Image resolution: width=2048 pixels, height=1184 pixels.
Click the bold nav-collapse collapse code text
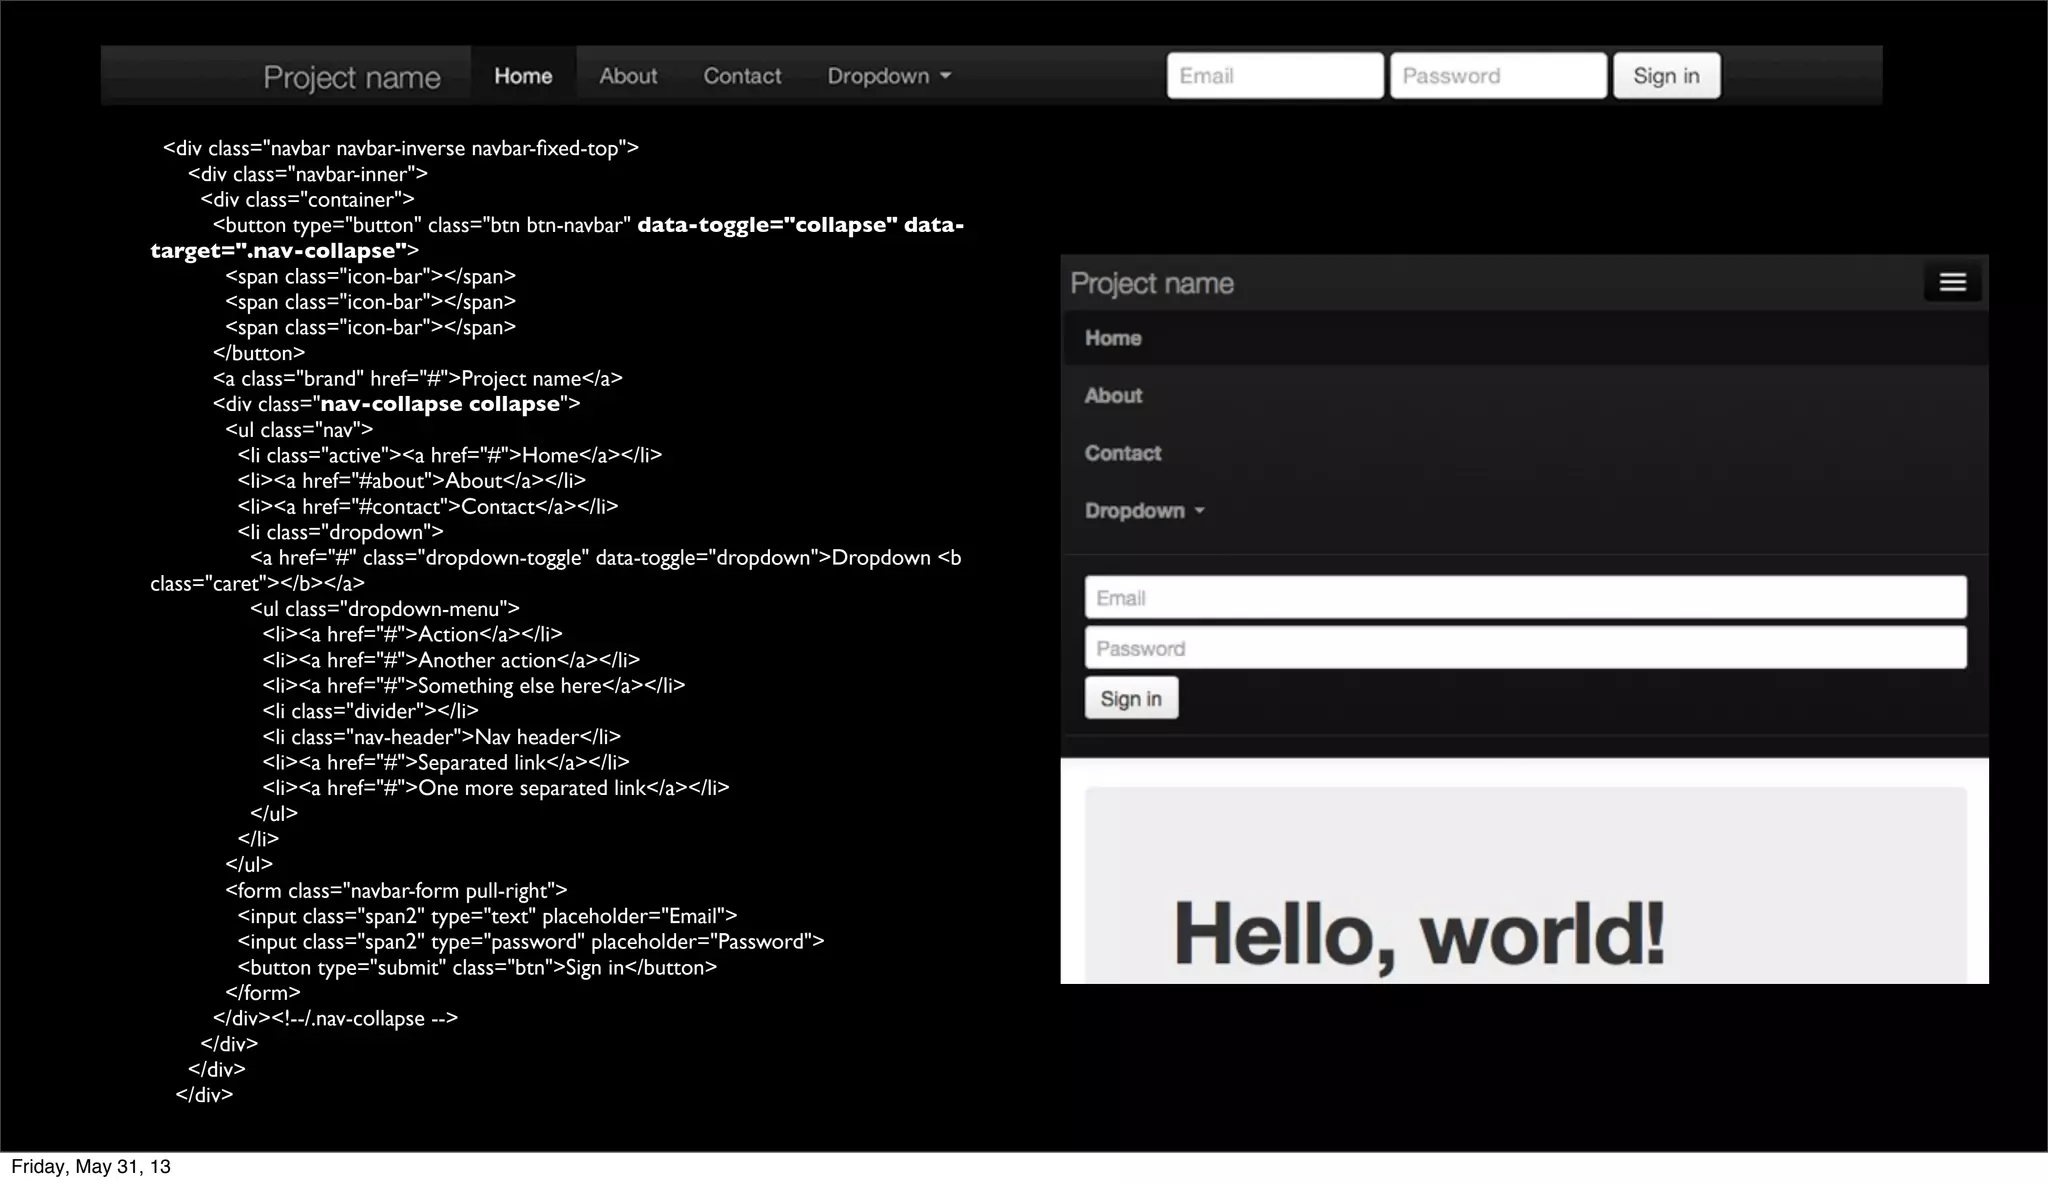tap(440, 404)
